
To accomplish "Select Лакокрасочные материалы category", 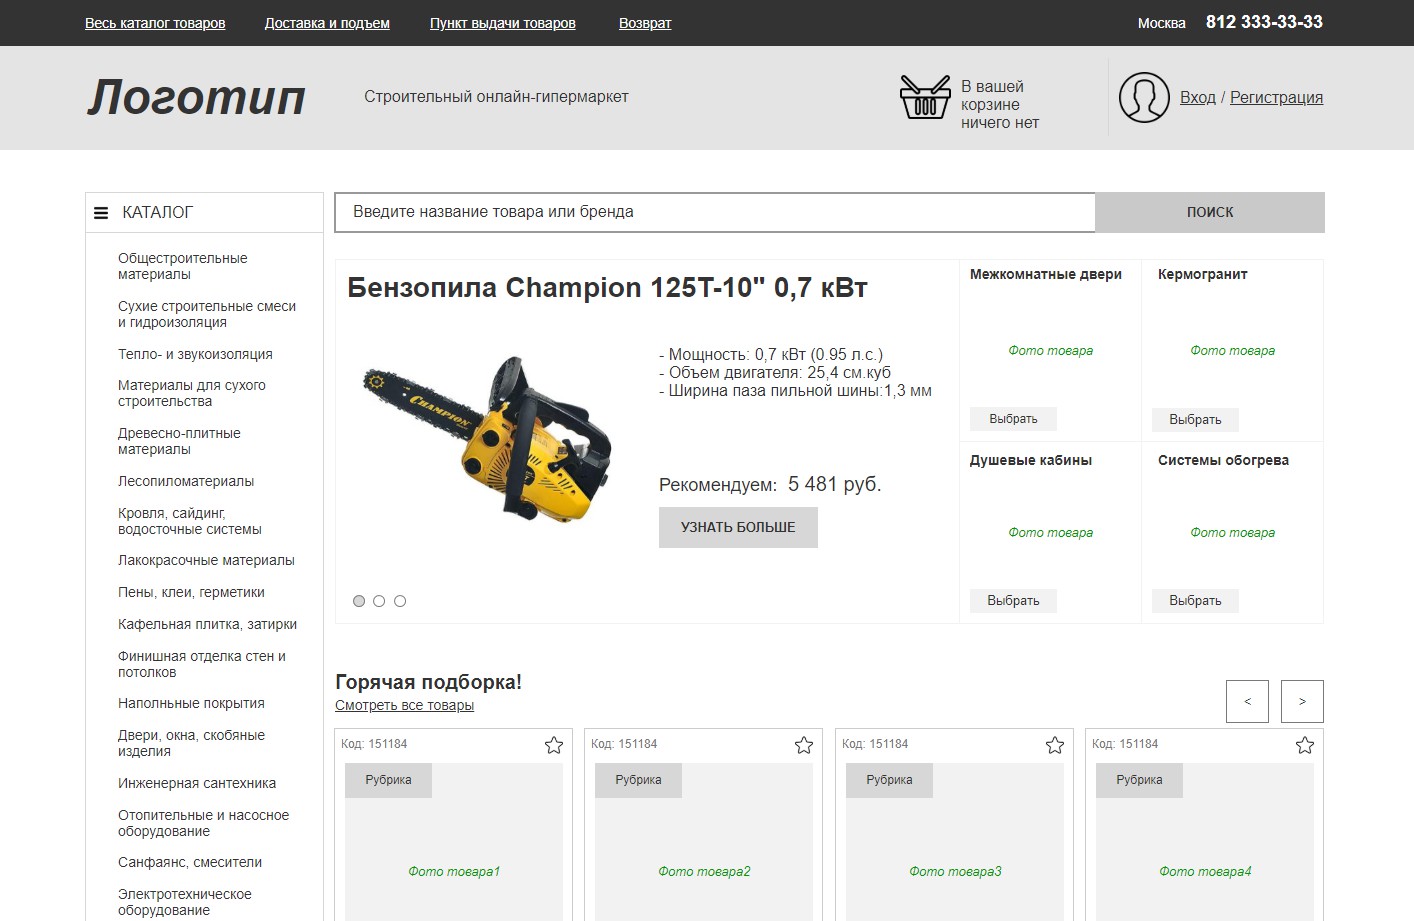I will pyautogui.click(x=206, y=560).
